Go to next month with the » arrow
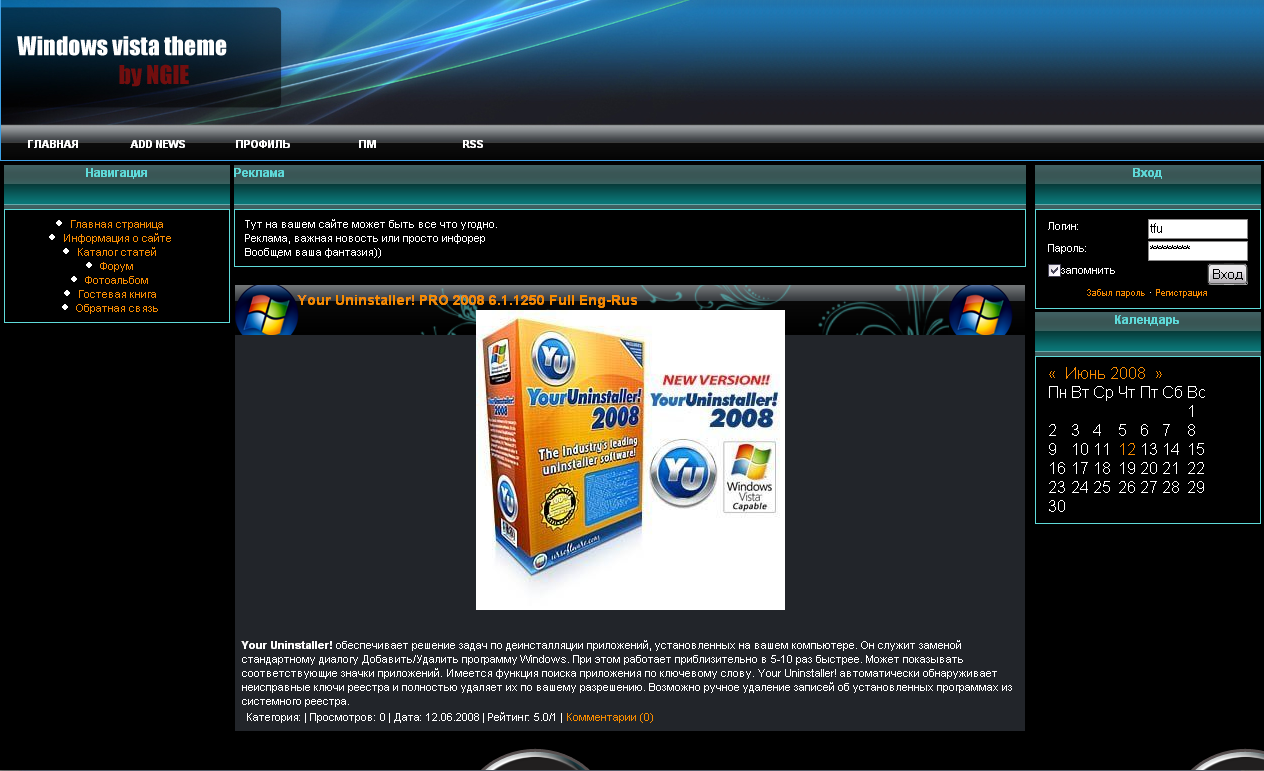The height and width of the screenshot is (771, 1264). coord(1158,374)
